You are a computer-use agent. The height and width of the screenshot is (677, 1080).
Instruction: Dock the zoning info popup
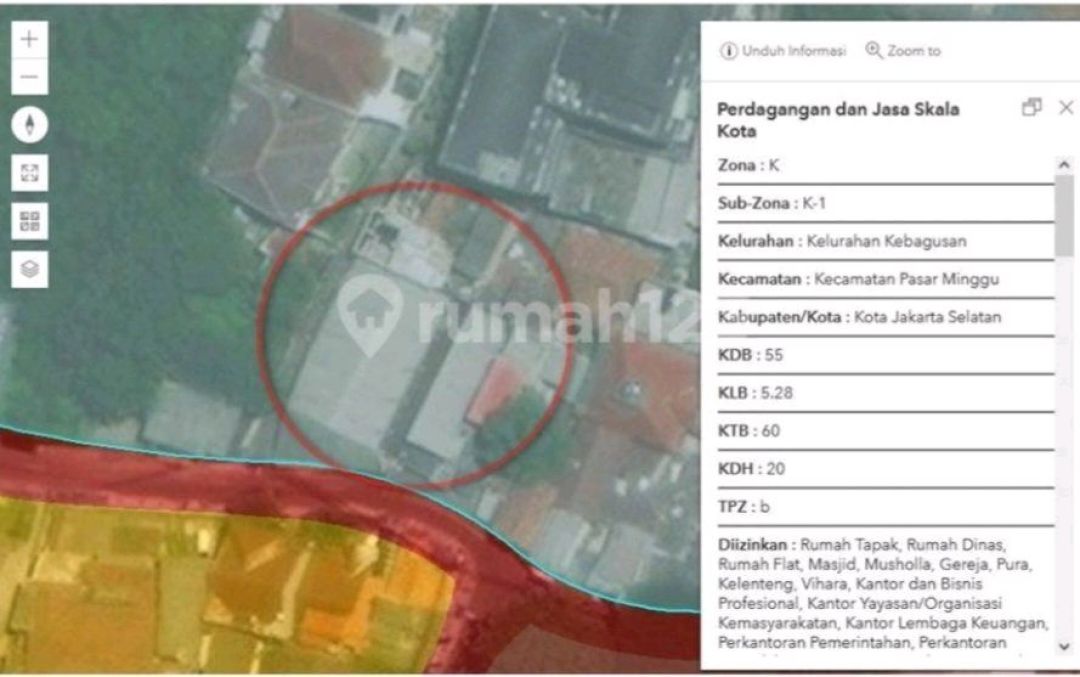coord(1032,108)
